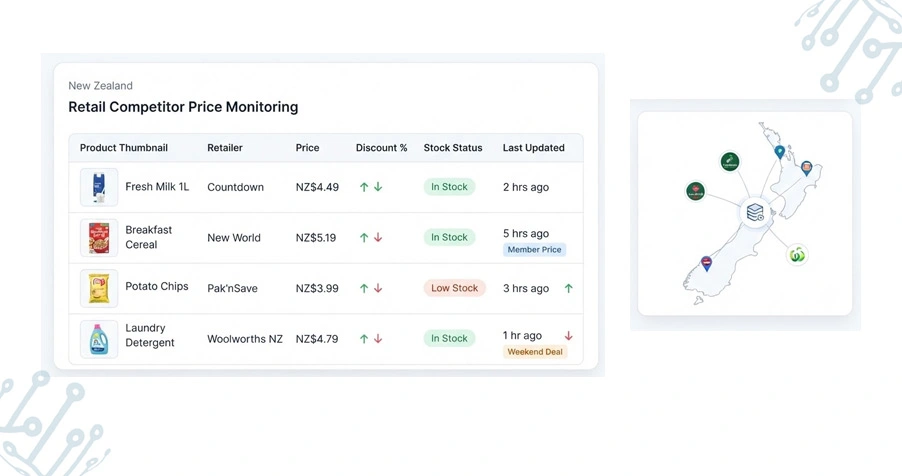Click the Woolworths NZ retailer cell
The width and height of the screenshot is (902, 476).
[x=245, y=339]
